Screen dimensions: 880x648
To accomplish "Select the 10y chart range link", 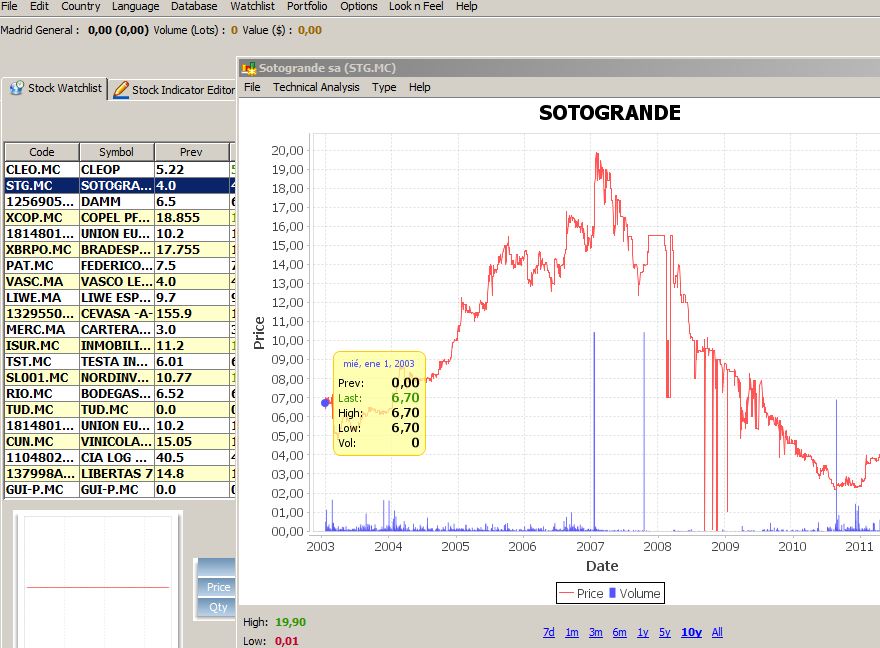I will click(691, 632).
